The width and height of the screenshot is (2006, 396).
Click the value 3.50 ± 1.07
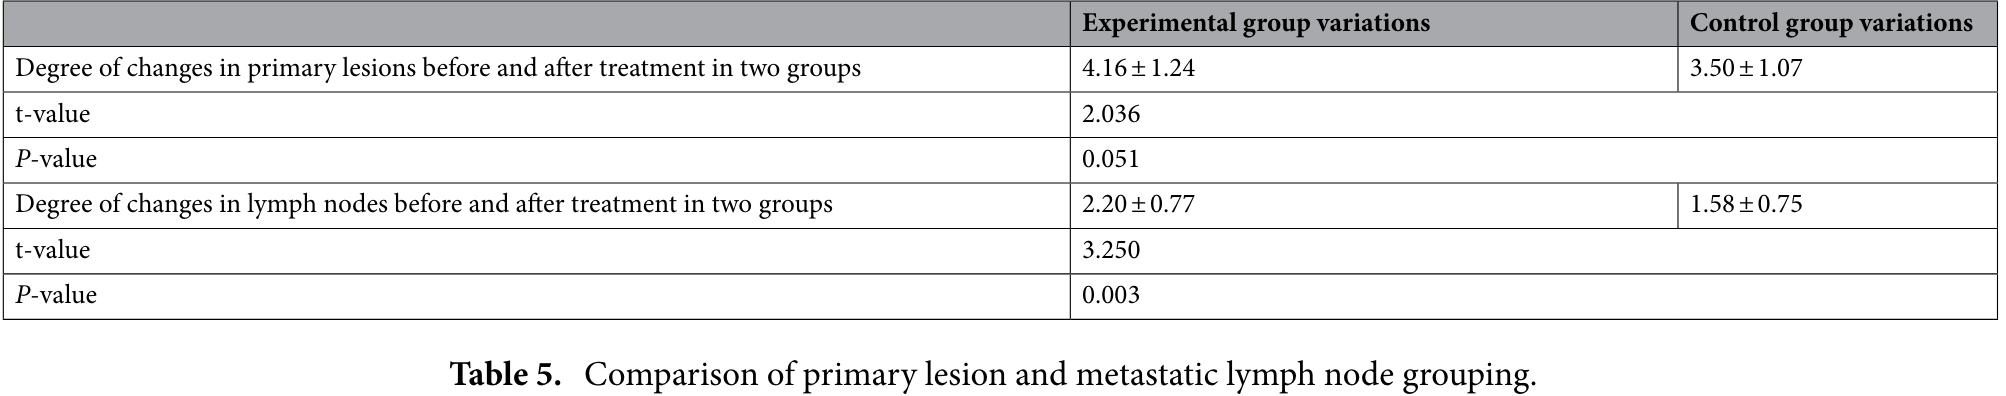1746,69
